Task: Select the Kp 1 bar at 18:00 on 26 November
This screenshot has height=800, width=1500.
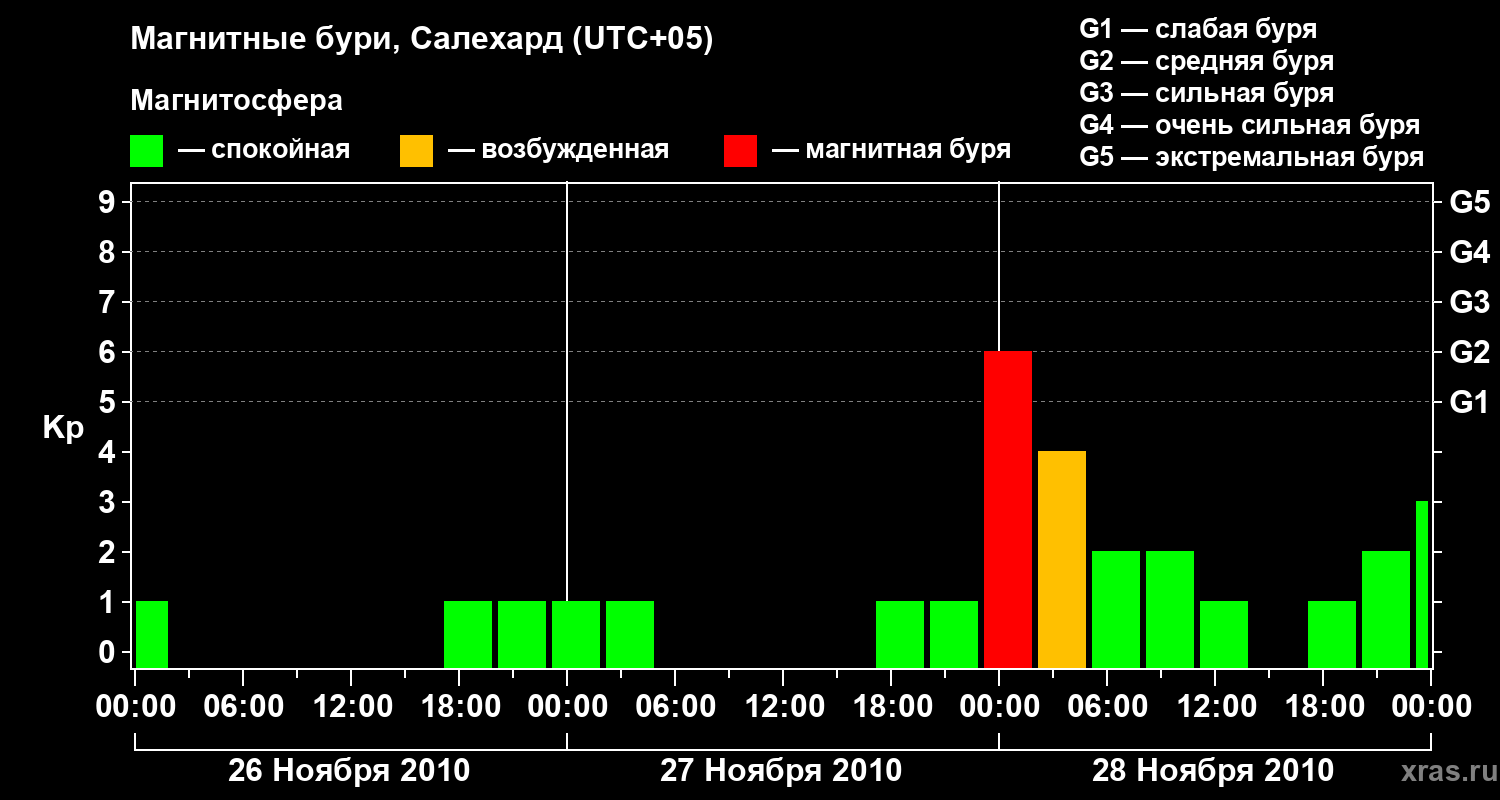Action: (468, 635)
